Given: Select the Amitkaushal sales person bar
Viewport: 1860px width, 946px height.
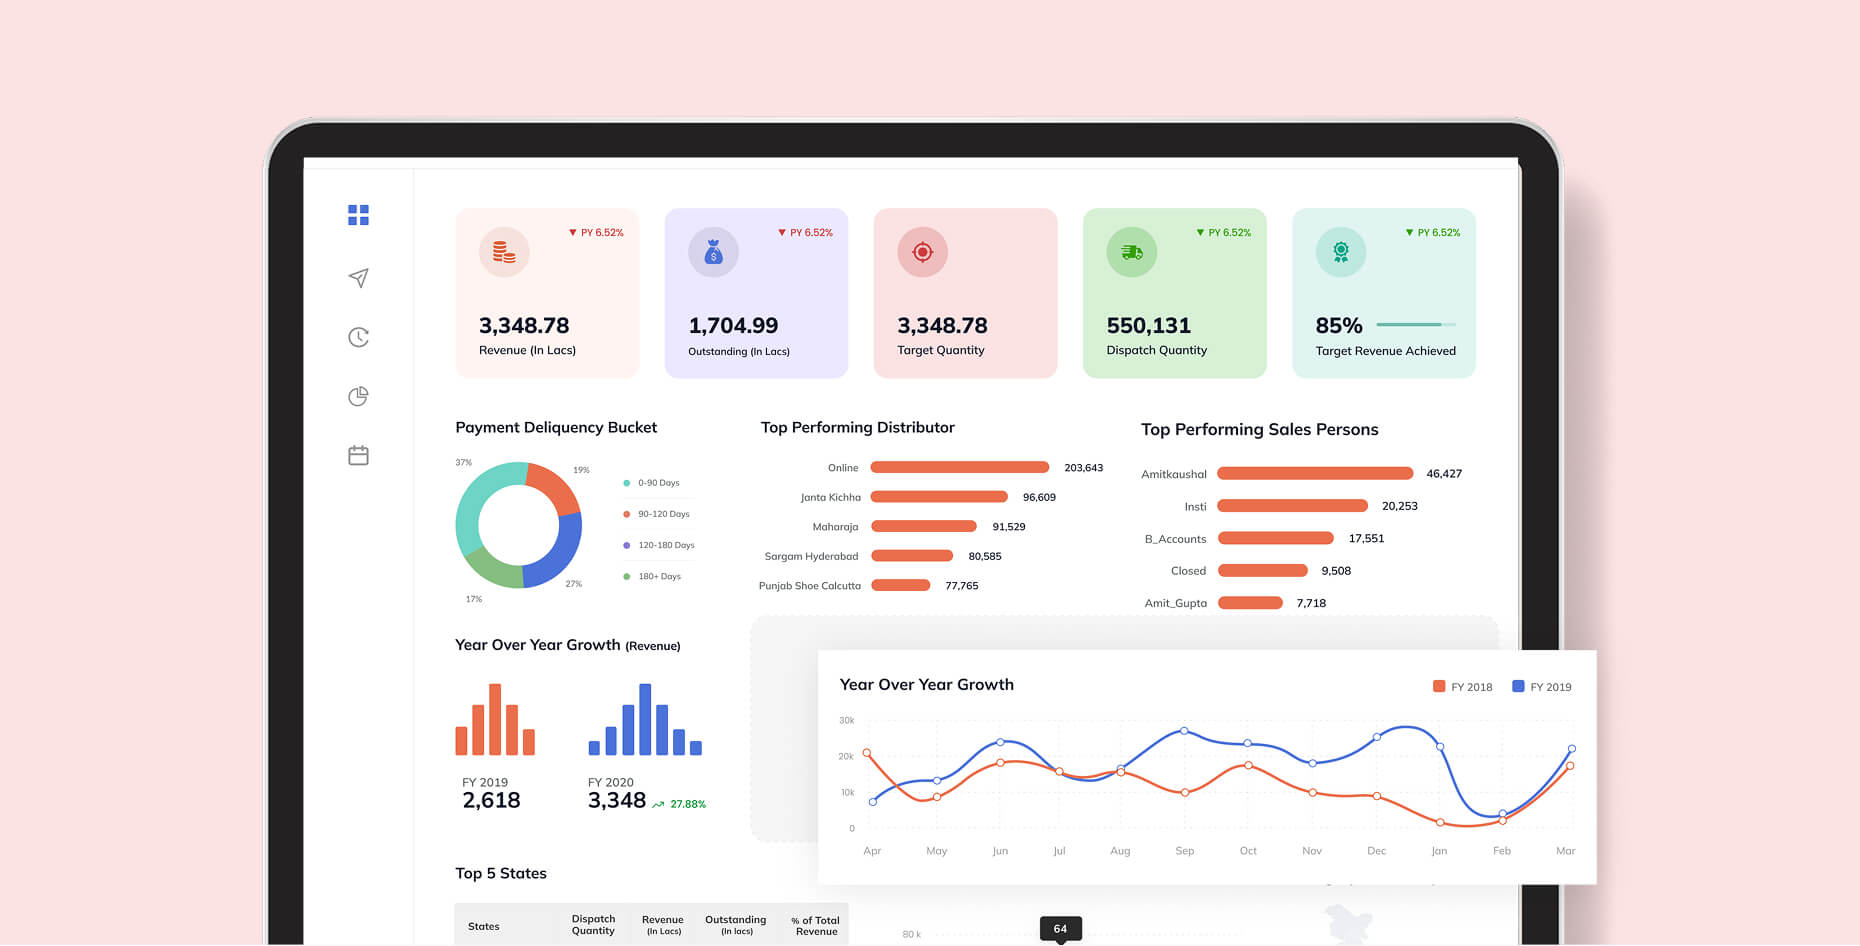Looking at the screenshot, I should (x=1314, y=474).
